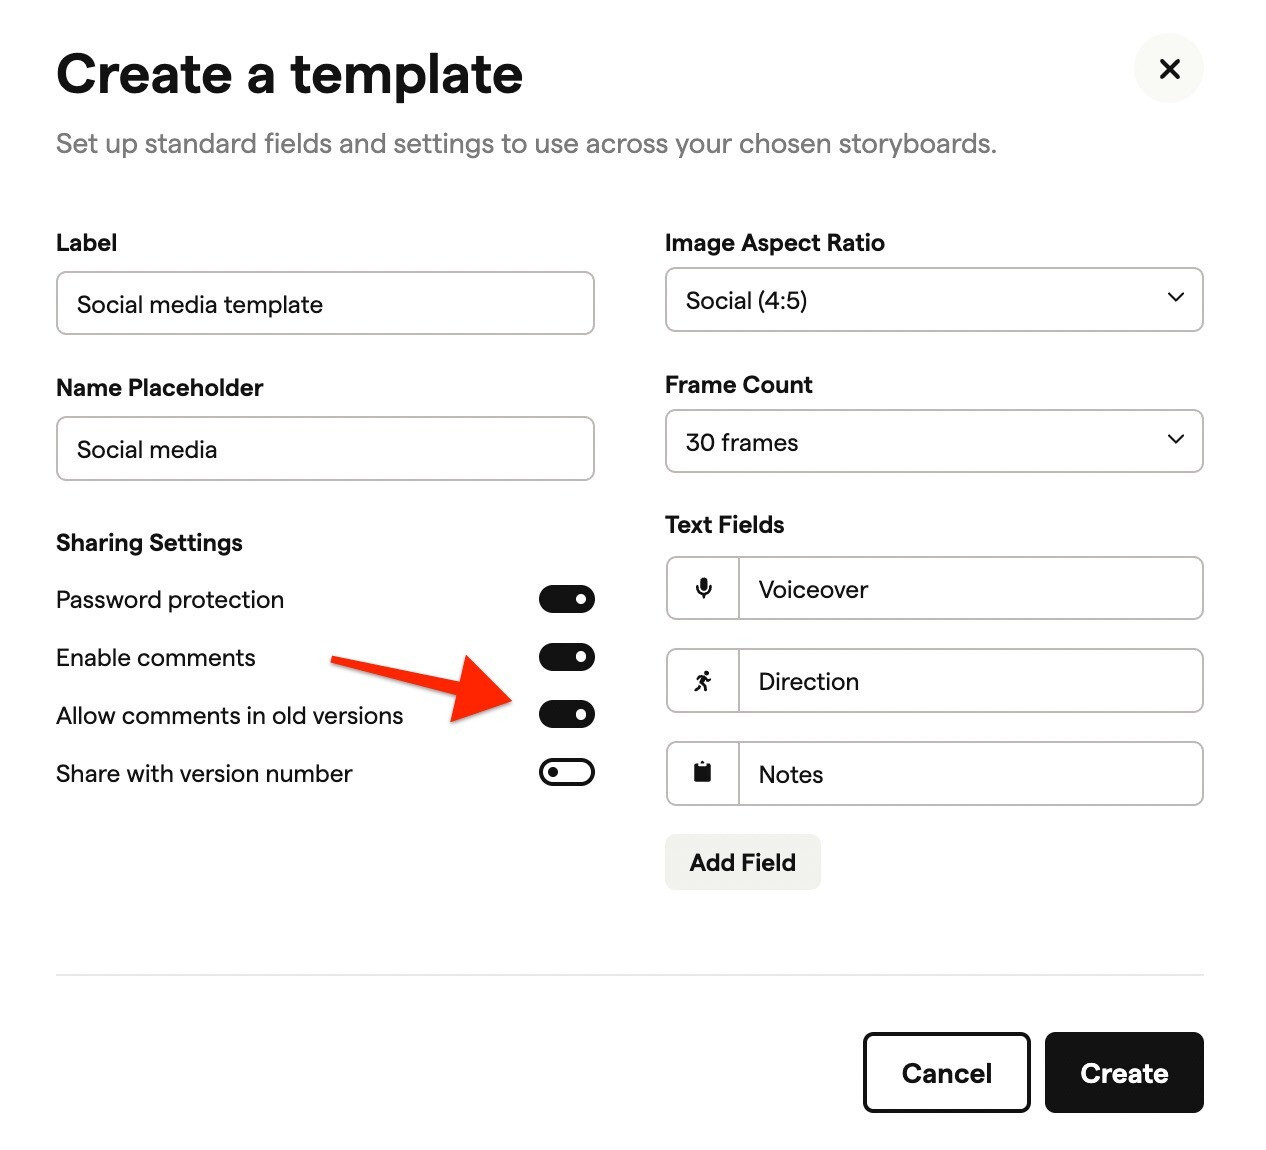Click the Cancel button
This screenshot has height=1150, width=1266.
tap(947, 1073)
